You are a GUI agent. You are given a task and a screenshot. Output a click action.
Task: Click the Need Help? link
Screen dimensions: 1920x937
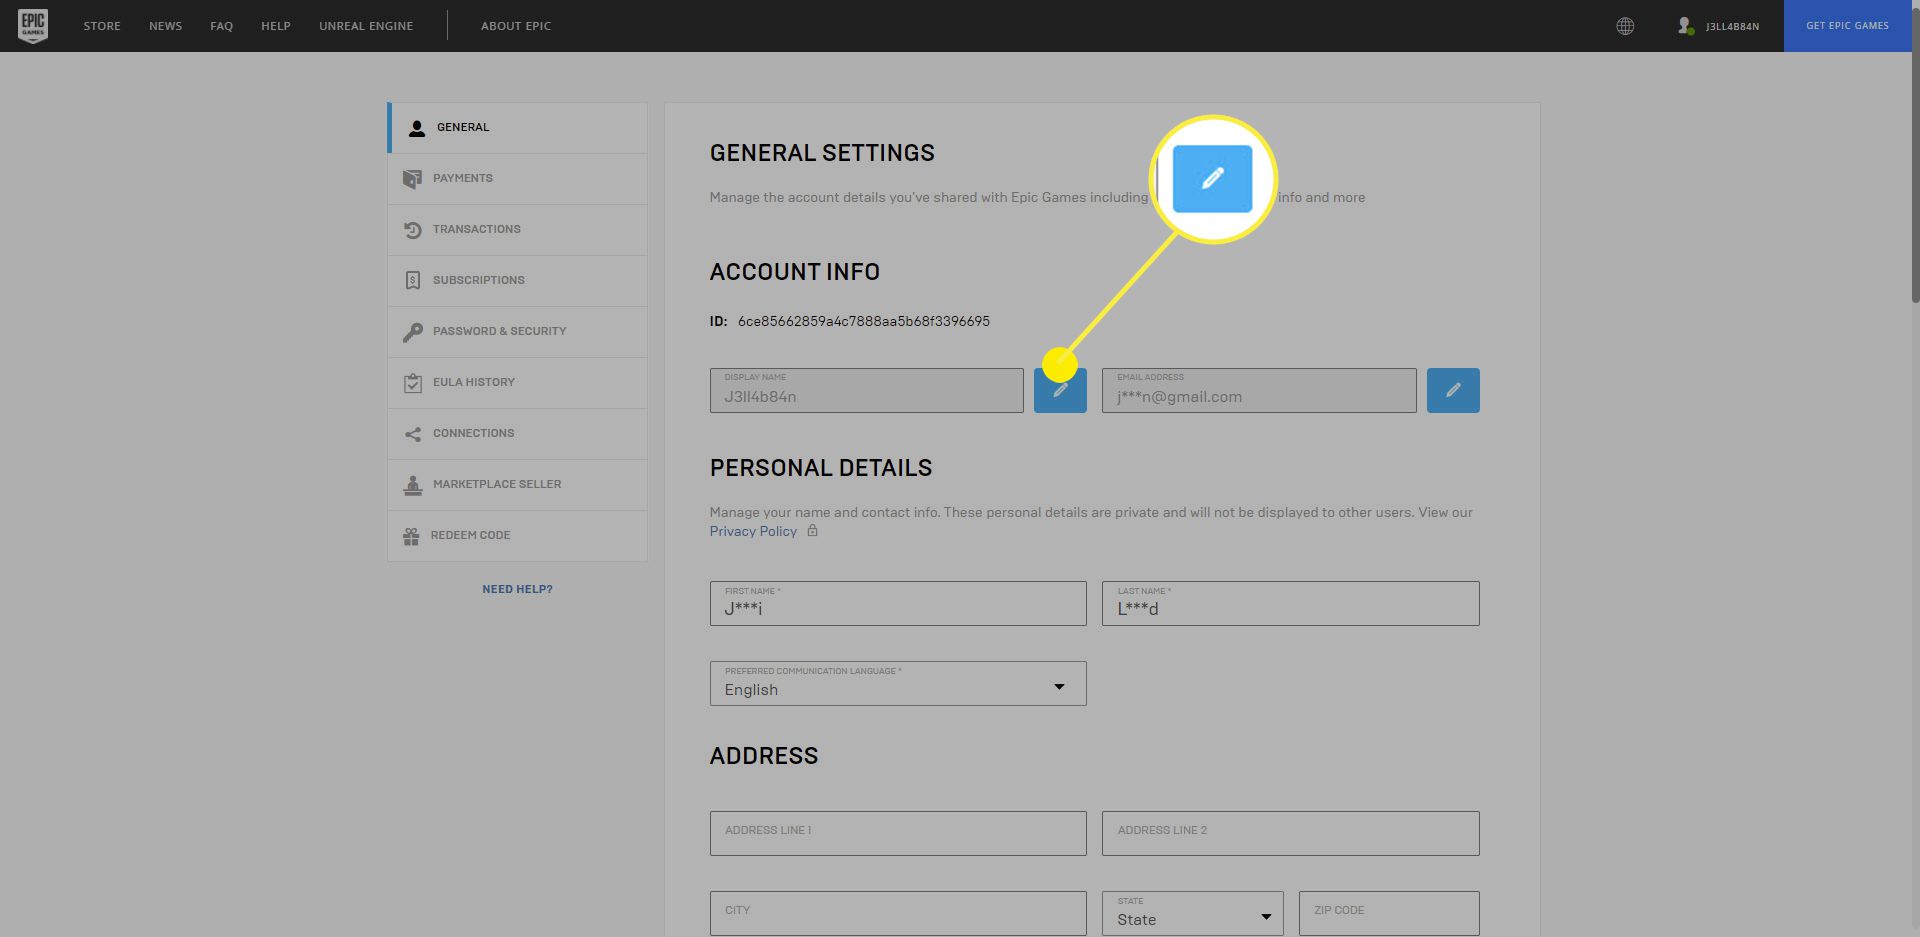(517, 589)
